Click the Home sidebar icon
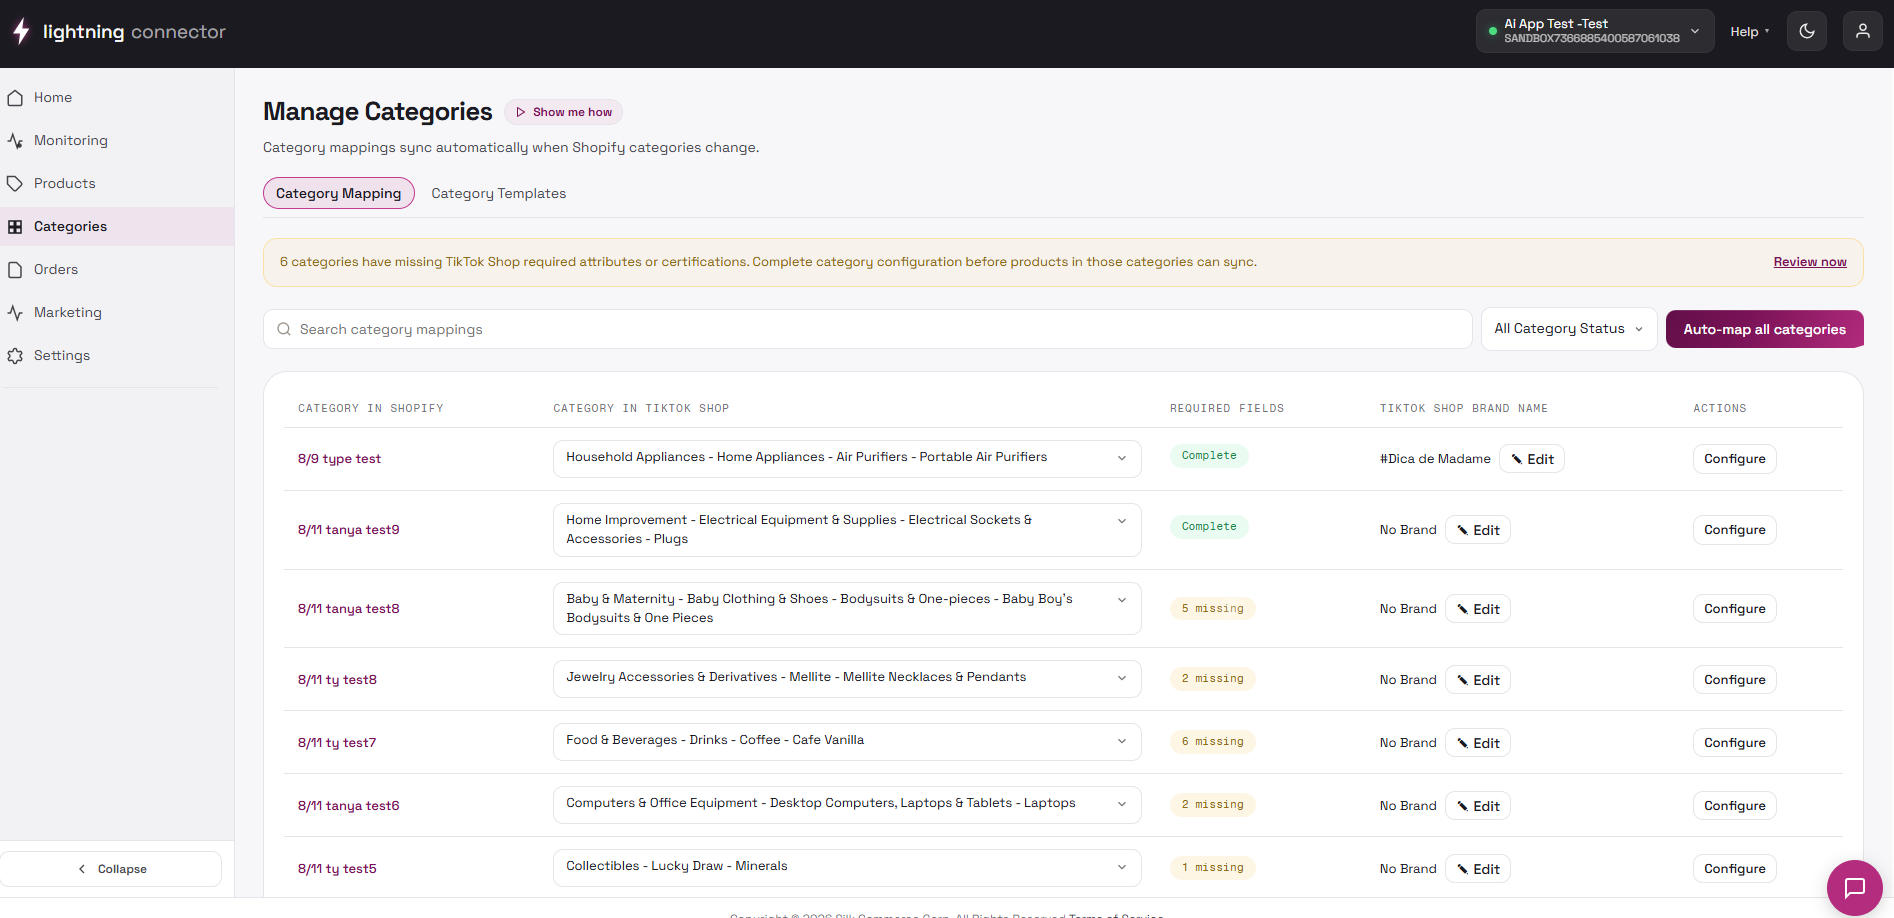1894x918 pixels. (15, 98)
